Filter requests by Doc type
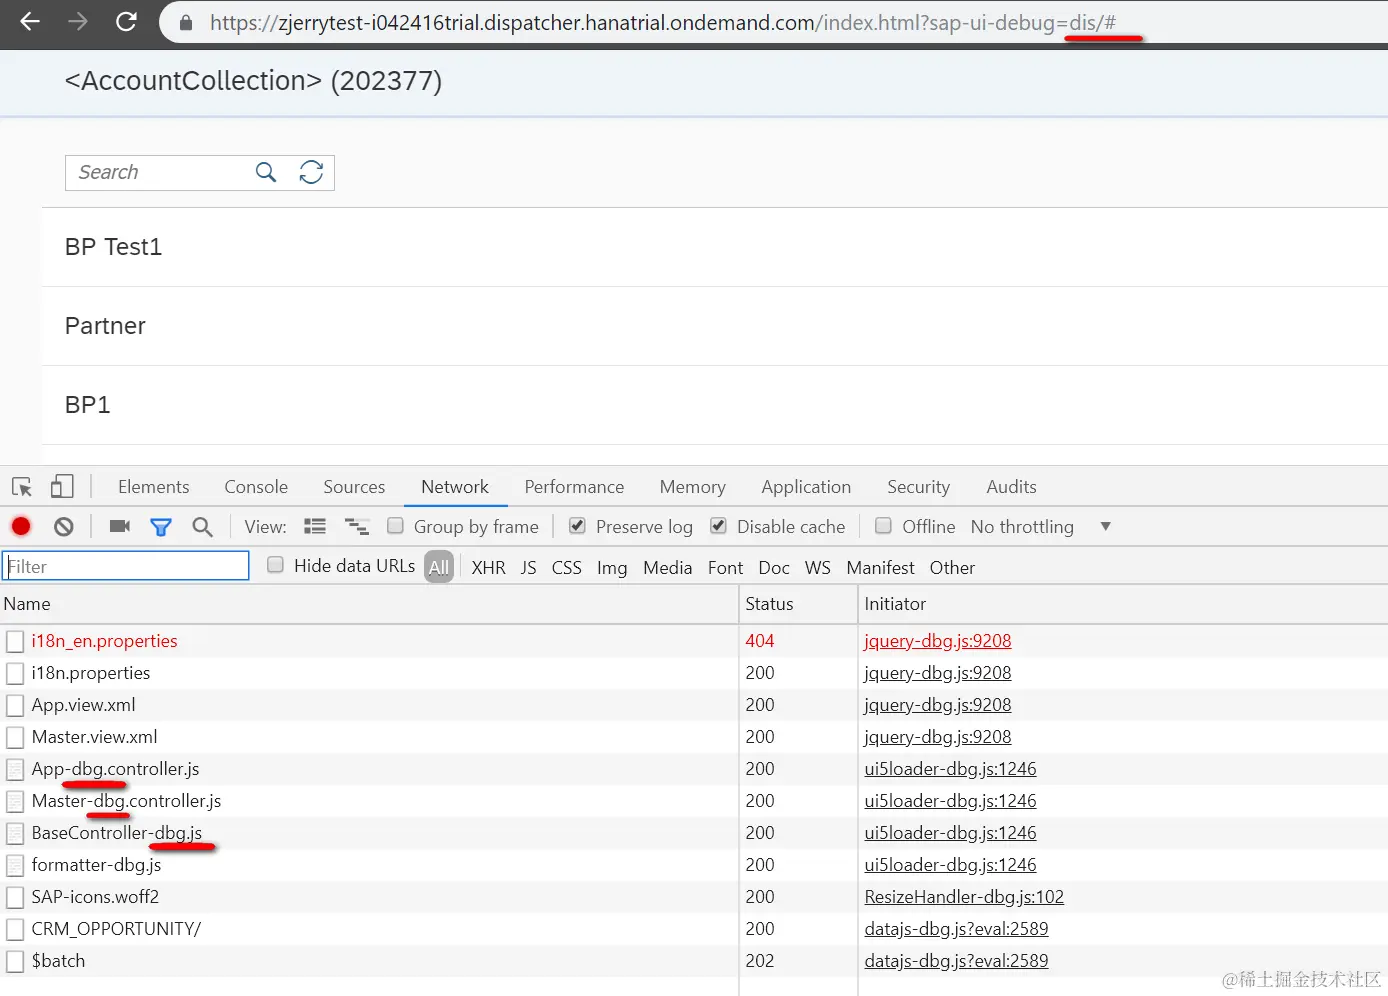1388x996 pixels. point(774,568)
